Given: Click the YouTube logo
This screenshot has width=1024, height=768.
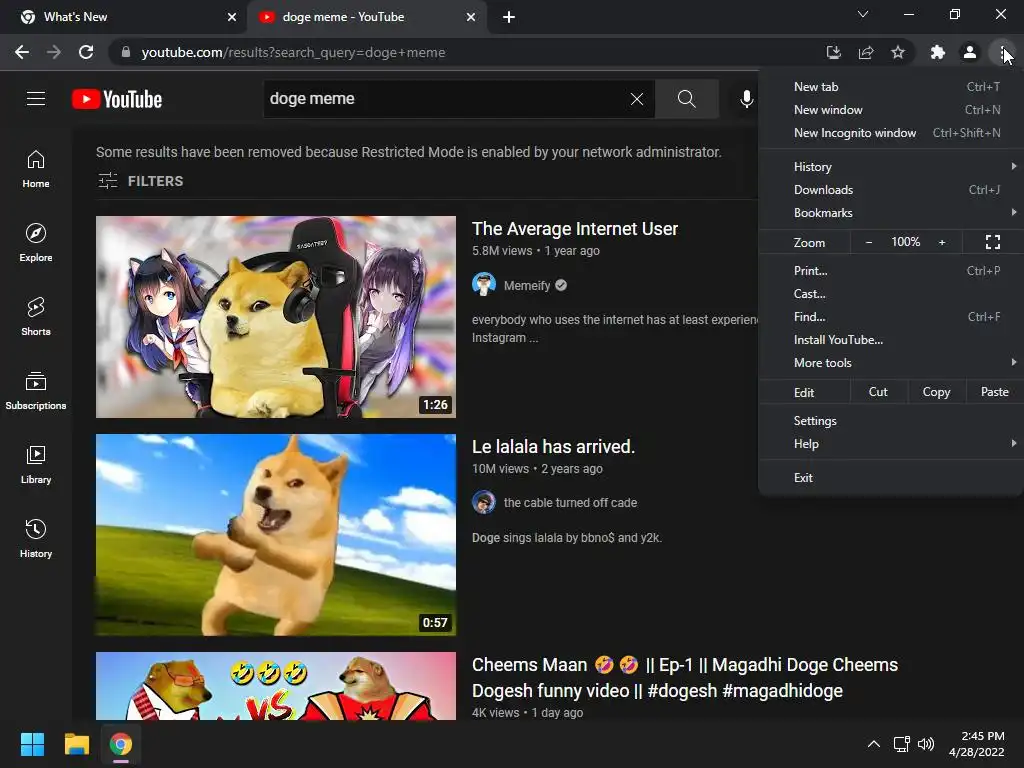Looking at the screenshot, I should 117,99.
